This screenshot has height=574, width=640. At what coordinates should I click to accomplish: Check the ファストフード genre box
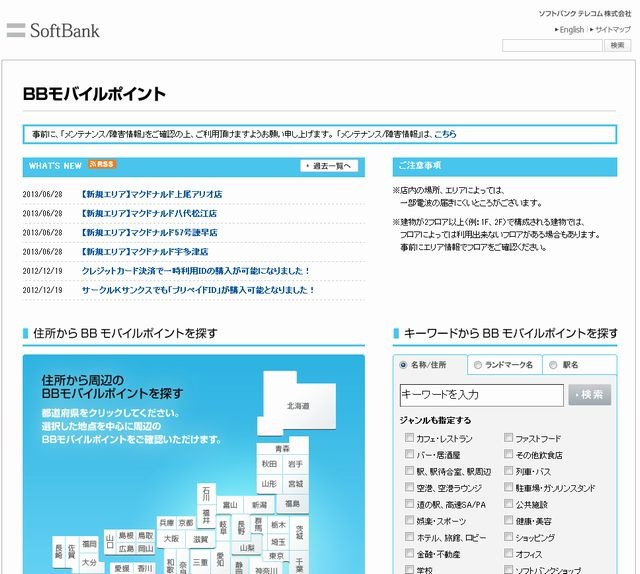508,438
